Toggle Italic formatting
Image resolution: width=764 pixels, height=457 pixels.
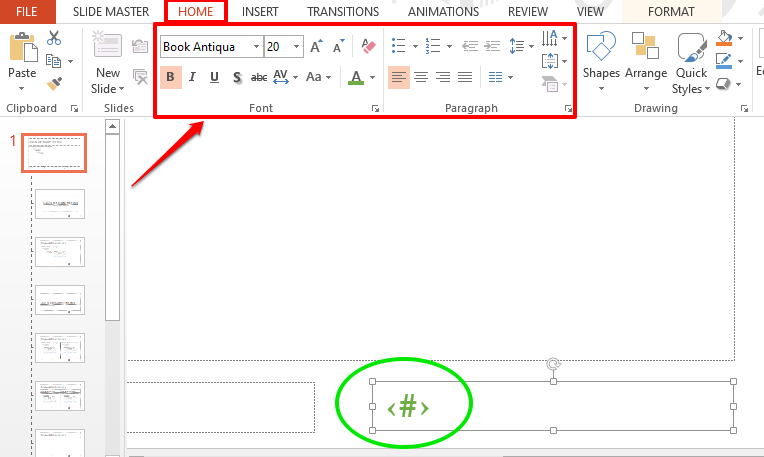pos(192,77)
